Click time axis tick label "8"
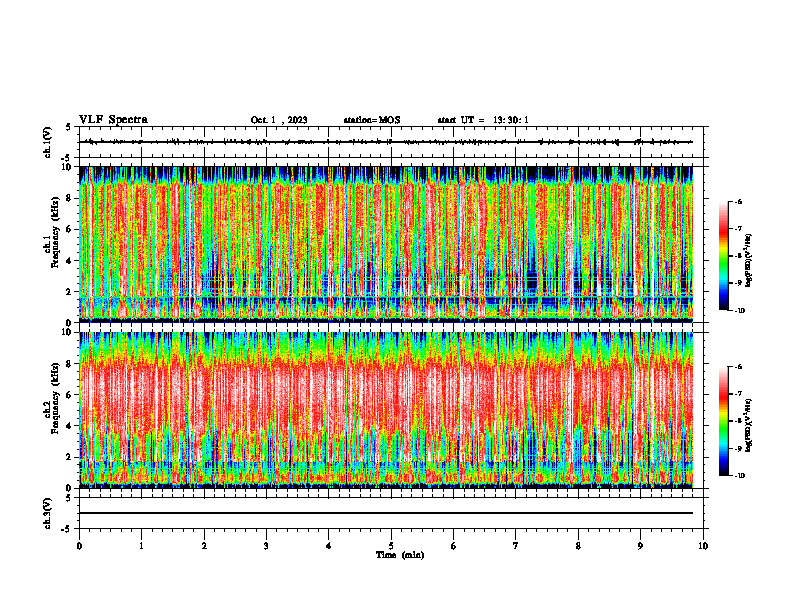The height and width of the screenshot is (612, 792). pos(578,546)
